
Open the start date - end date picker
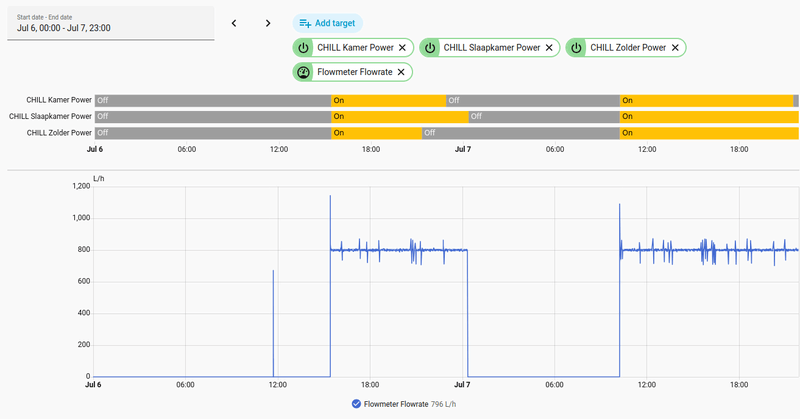111,23
